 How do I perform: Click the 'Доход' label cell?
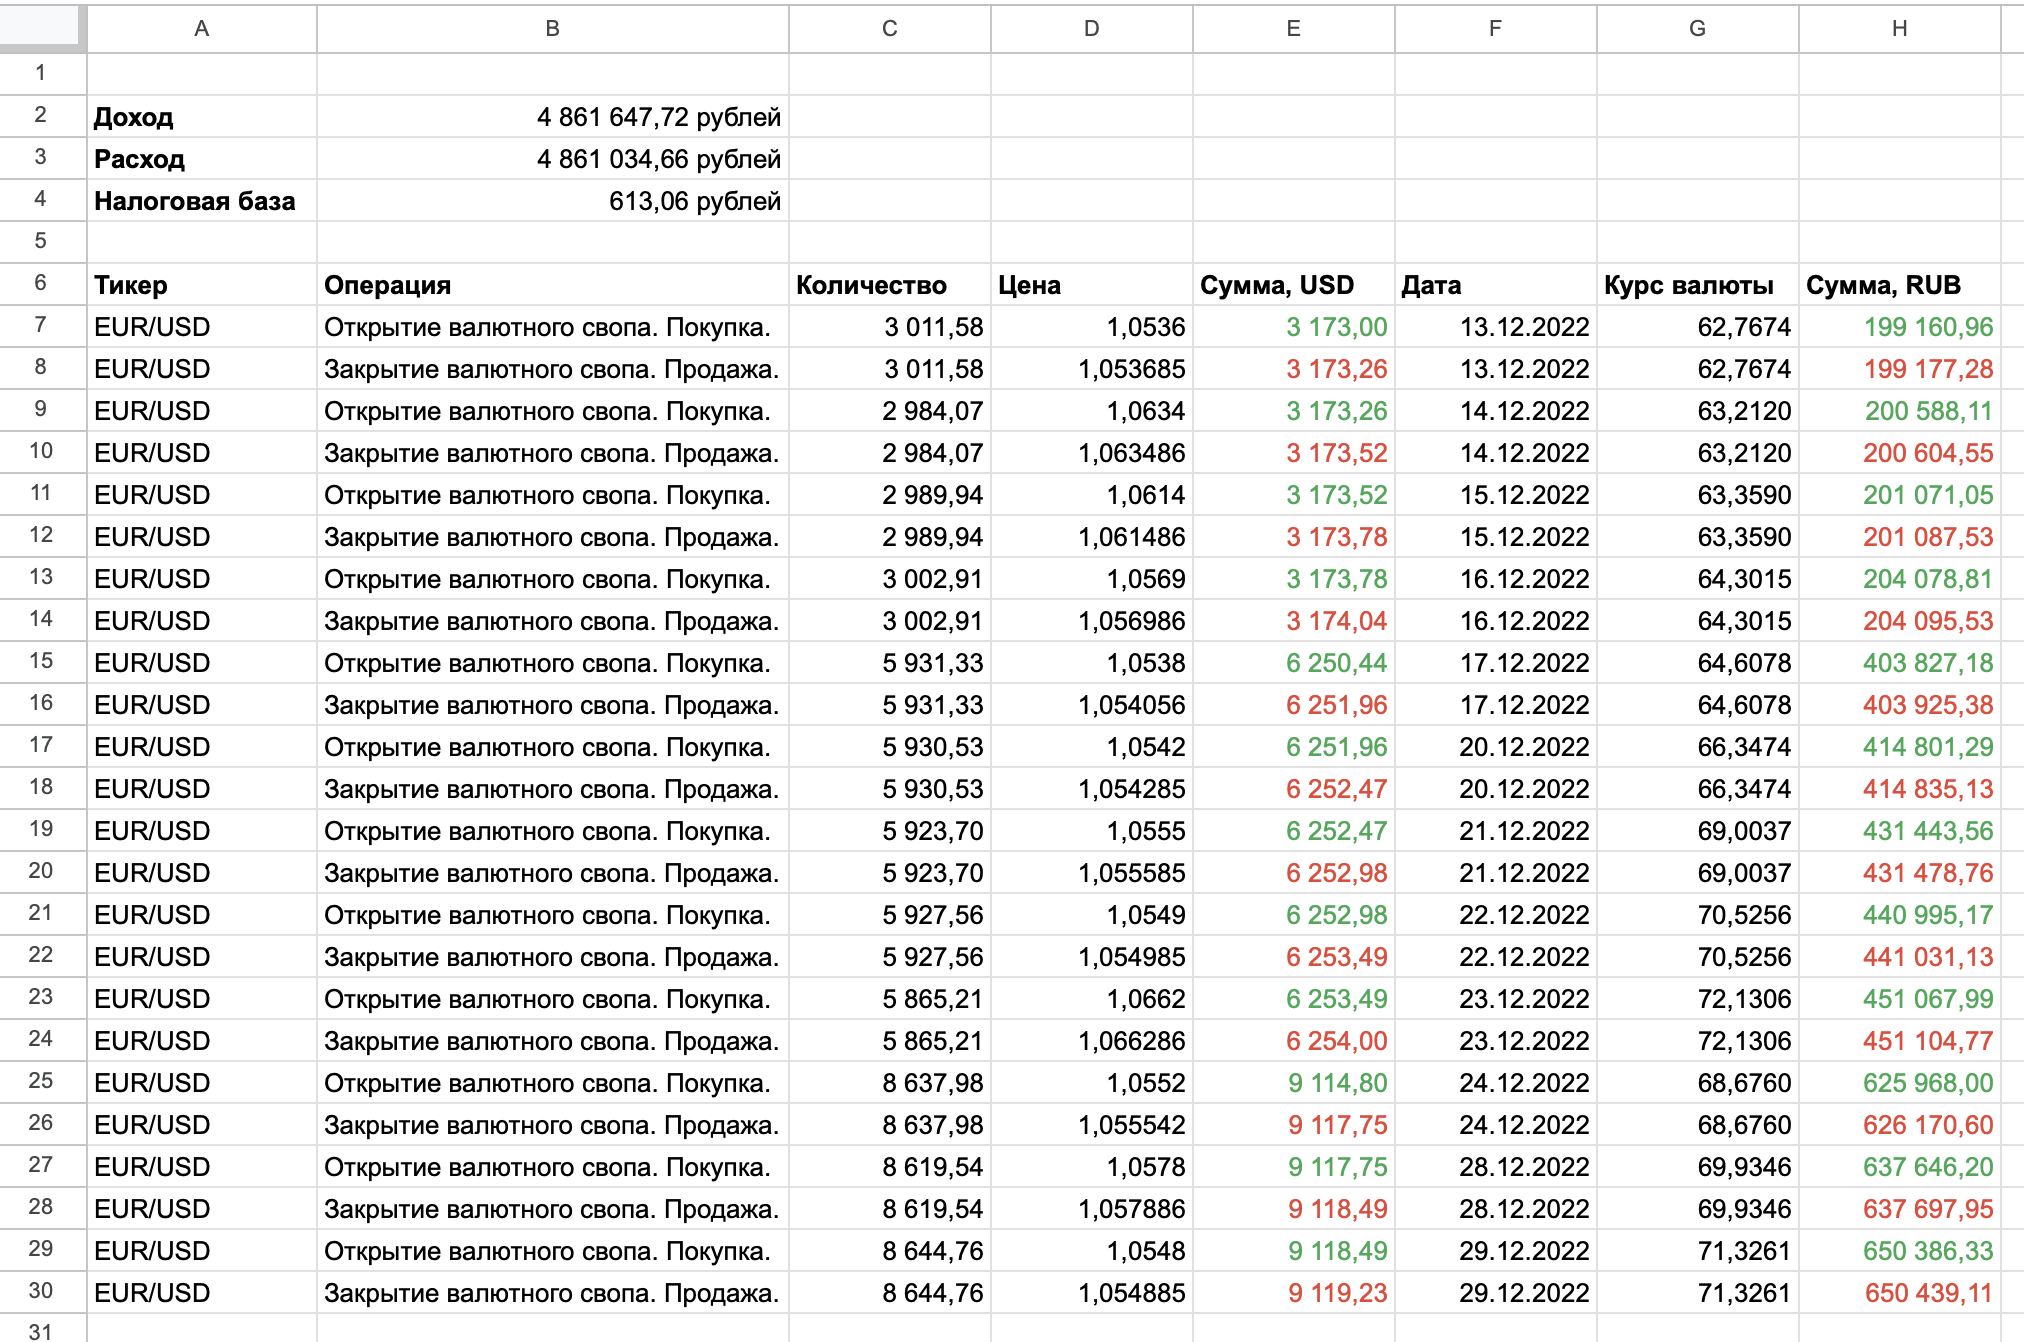coord(202,117)
